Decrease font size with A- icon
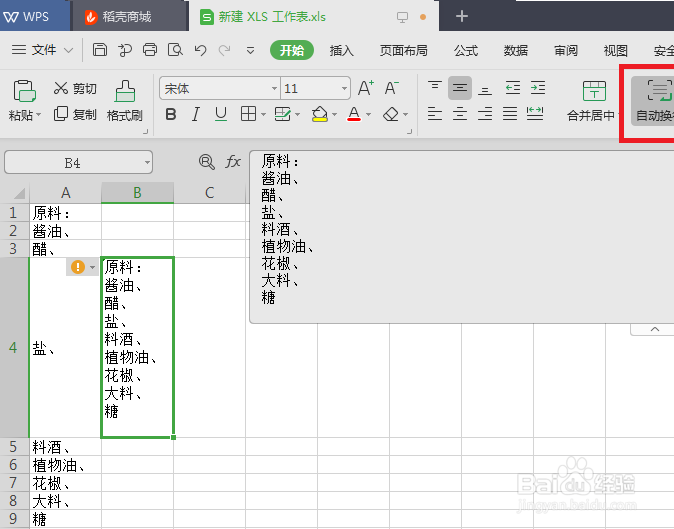674x529 pixels. [x=392, y=88]
